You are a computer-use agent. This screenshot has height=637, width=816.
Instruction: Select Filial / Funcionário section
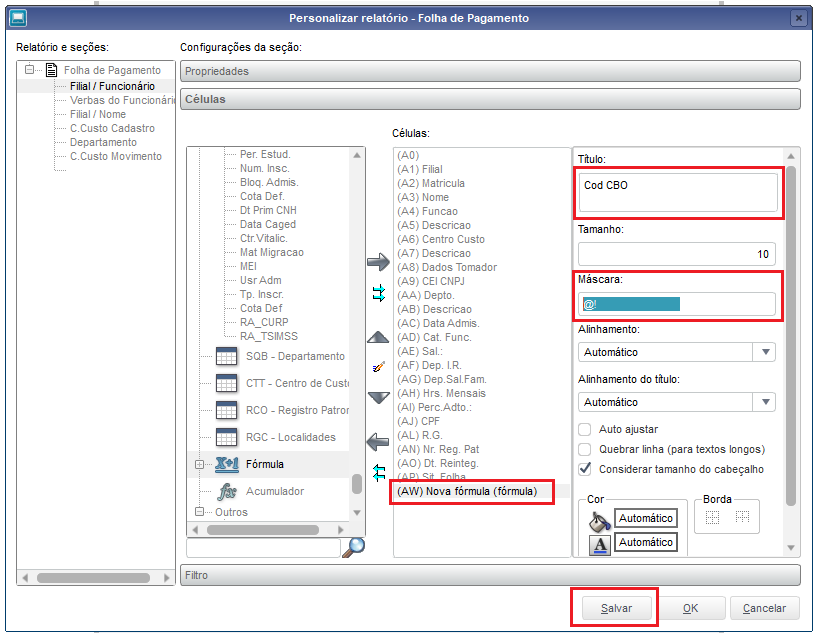point(112,86)
